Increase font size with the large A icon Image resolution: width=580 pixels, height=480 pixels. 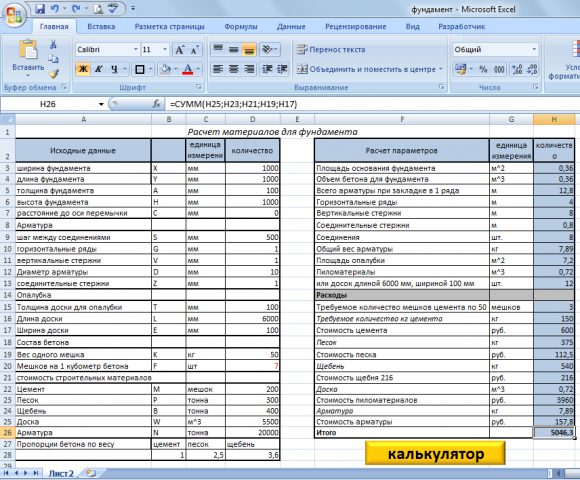[179, 50]
